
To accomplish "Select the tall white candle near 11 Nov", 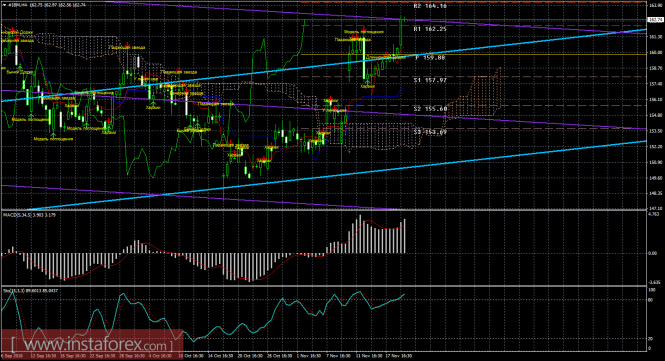I will pos(364,59).
